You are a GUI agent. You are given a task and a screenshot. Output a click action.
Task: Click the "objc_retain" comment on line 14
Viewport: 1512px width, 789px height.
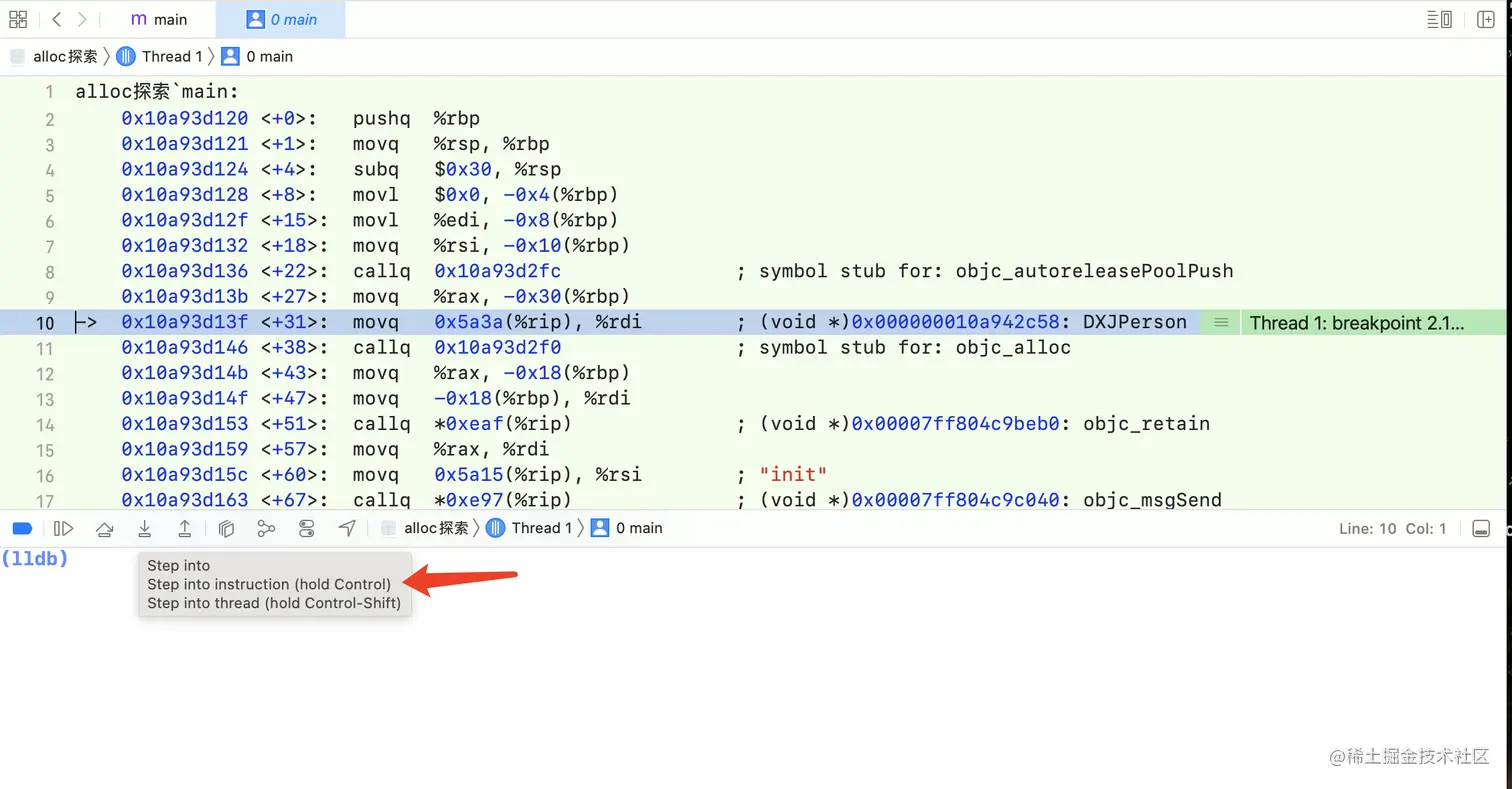click(1147, 423)
